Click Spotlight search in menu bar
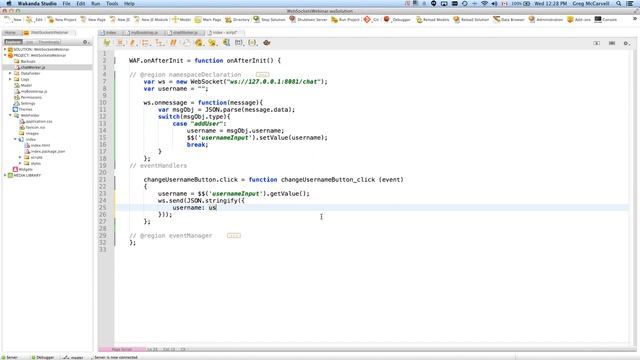The image size is (640, 360). point(619,4)
